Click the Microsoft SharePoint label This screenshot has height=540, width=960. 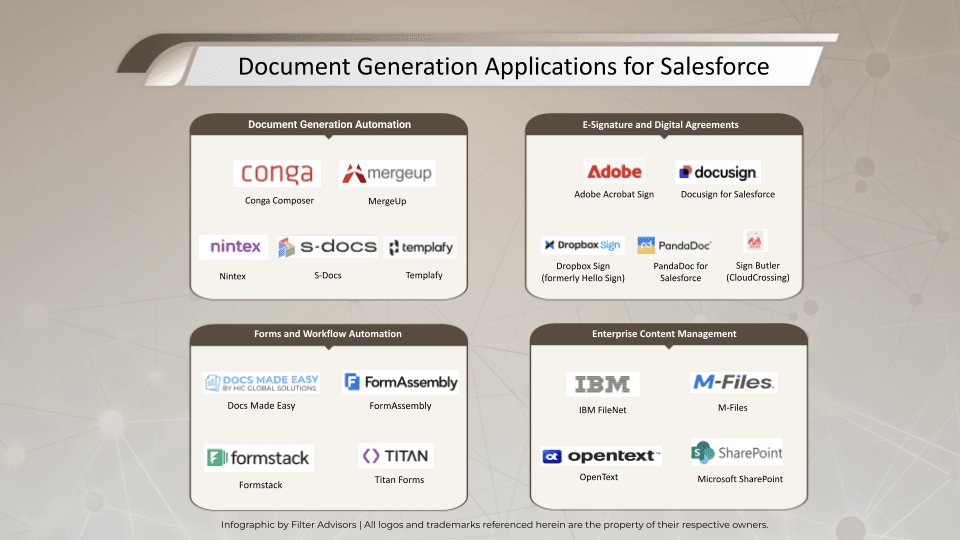point(740,479)
